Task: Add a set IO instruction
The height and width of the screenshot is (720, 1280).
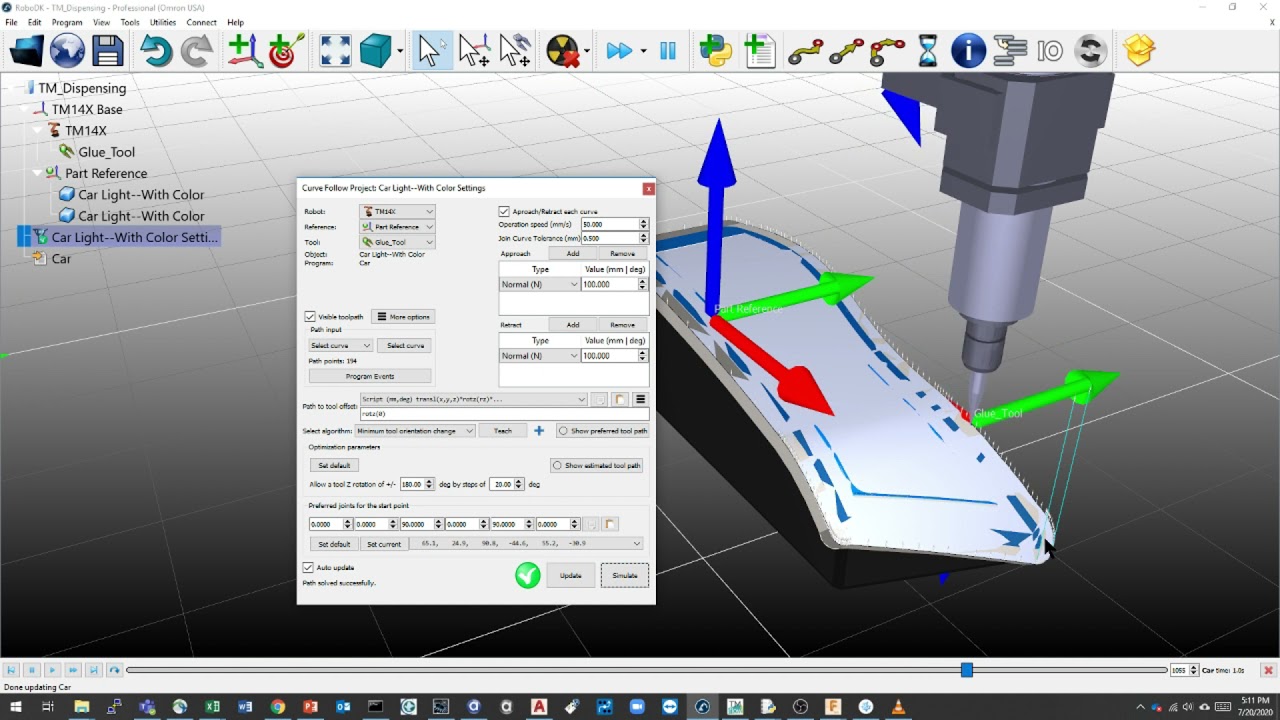Action: point(1050,50)
